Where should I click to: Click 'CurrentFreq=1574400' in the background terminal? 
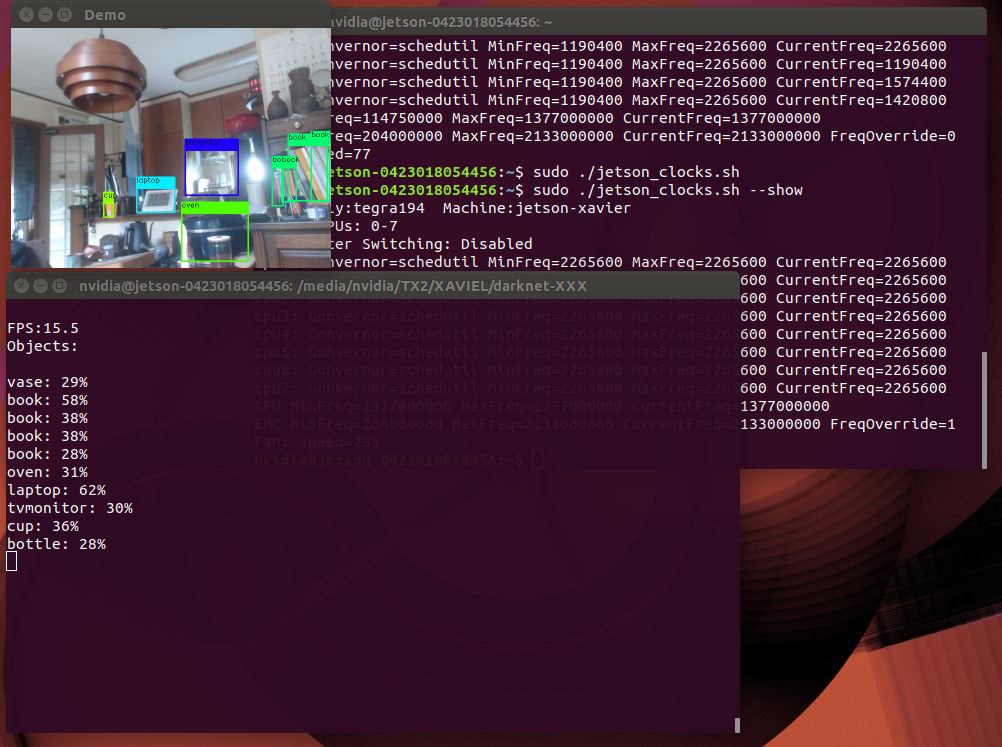[861, 82]
